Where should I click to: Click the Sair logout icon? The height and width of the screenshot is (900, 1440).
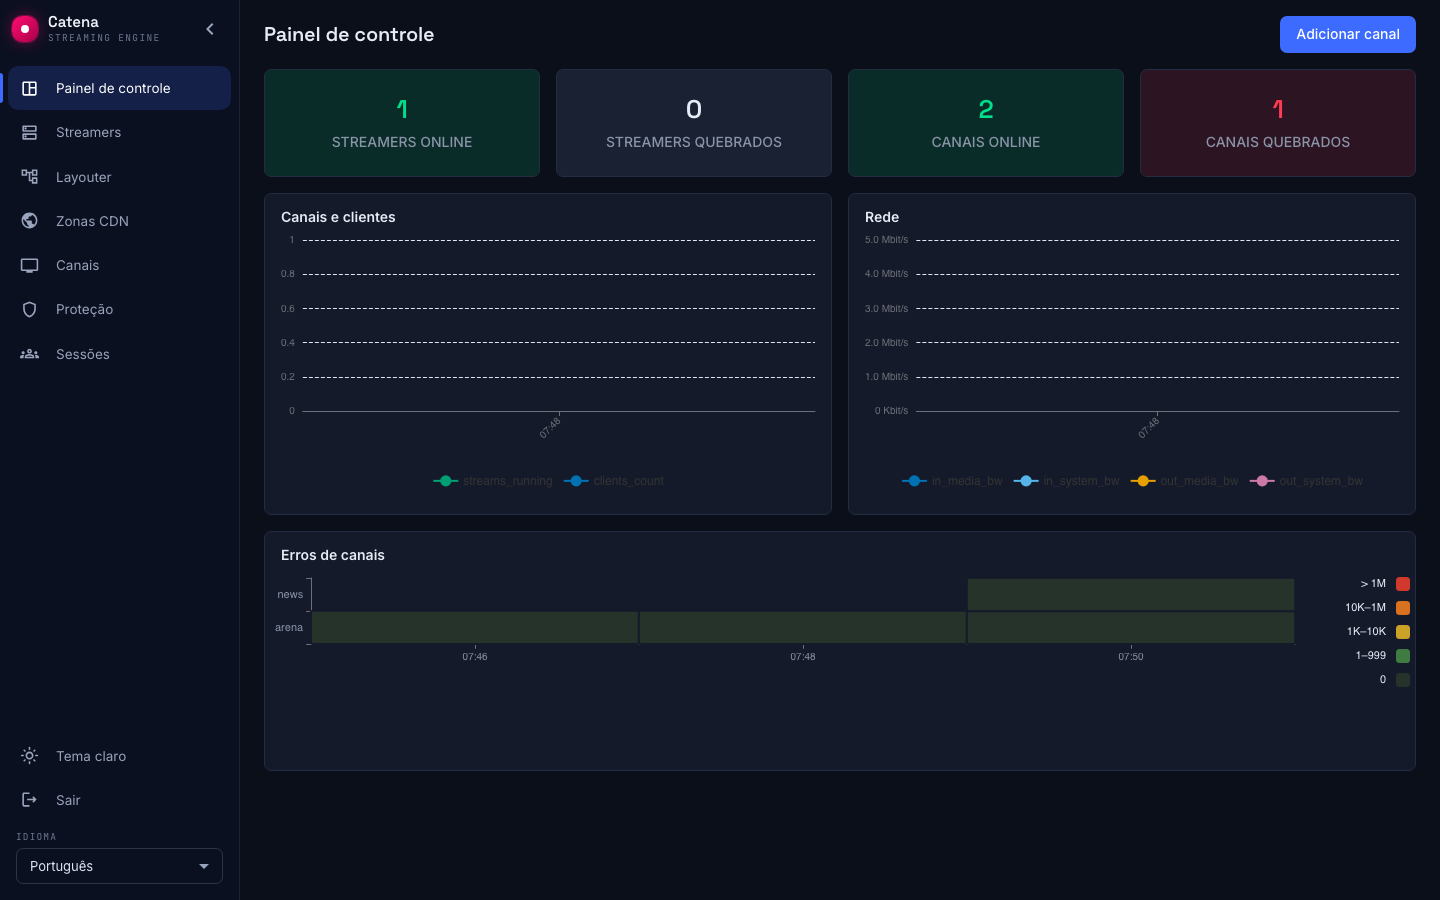[x=30, y=800]
